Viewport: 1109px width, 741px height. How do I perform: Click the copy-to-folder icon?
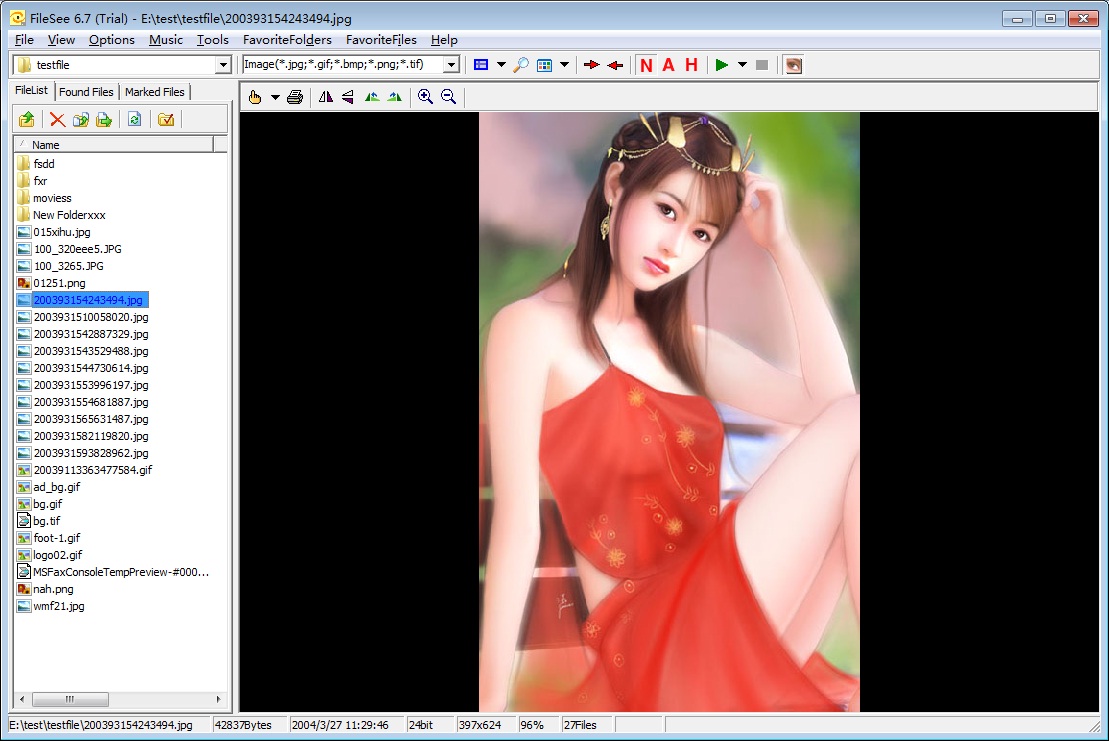pyautogui.click(x=81, y=119)
